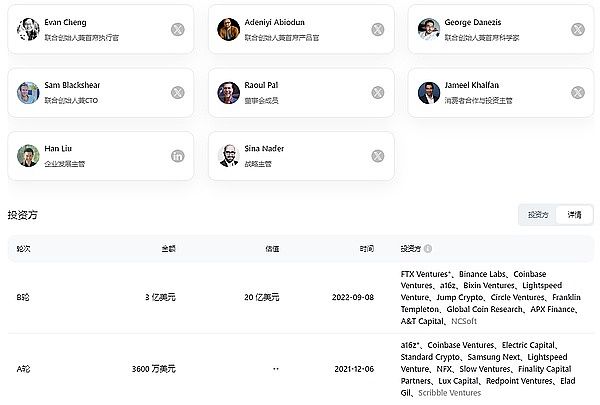
Task: Click George Danezis's avatar photo
Action: 429,29
